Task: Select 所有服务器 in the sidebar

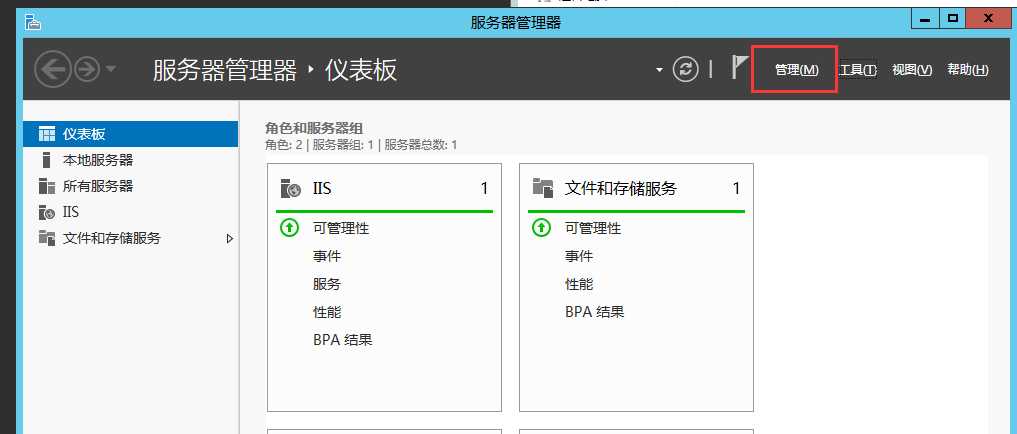Action: click(x=97, y=186)
